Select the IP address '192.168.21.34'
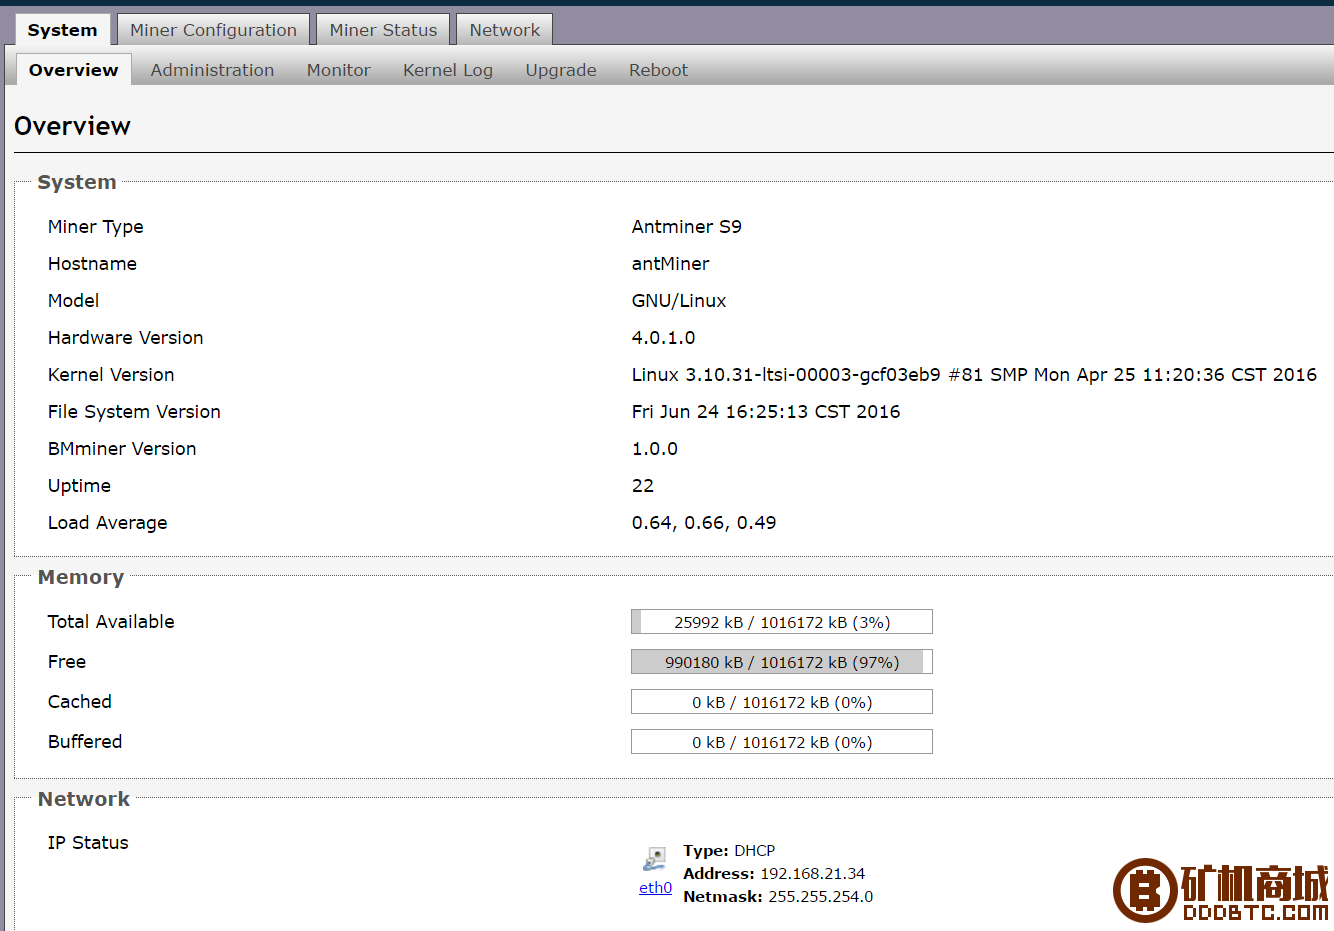Viewport: 1334px width, 931px height. tap(813, 874)
